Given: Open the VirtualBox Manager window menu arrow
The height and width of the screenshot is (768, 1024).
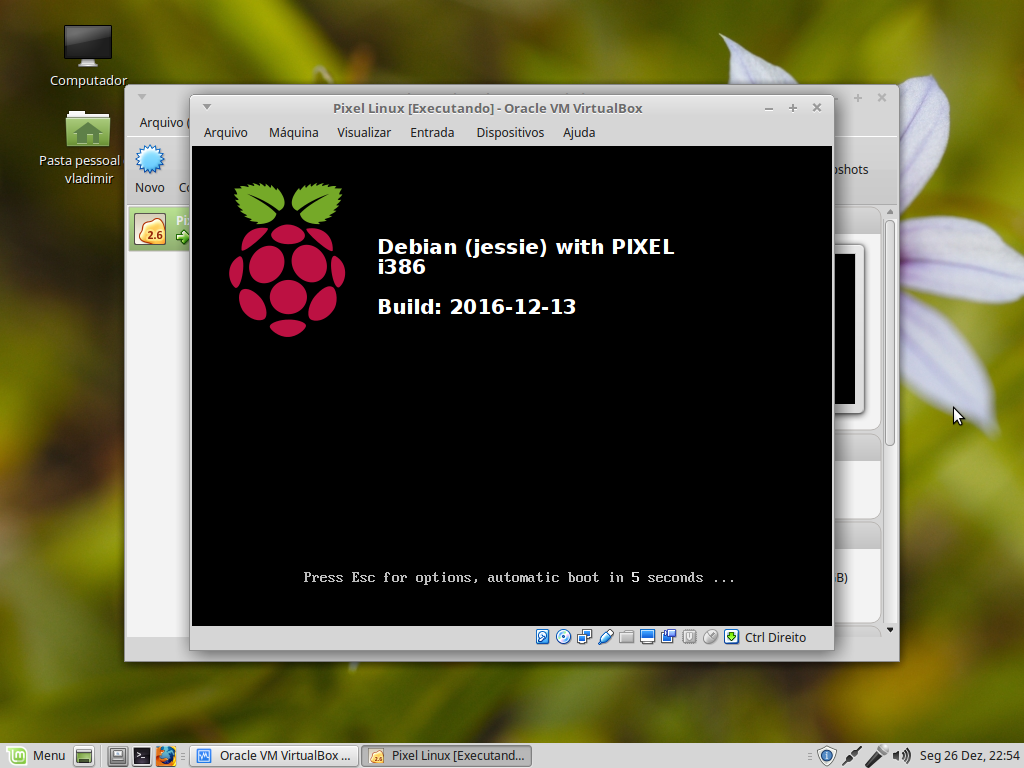Looking at the screenshot, I should (x=142, y=97).
